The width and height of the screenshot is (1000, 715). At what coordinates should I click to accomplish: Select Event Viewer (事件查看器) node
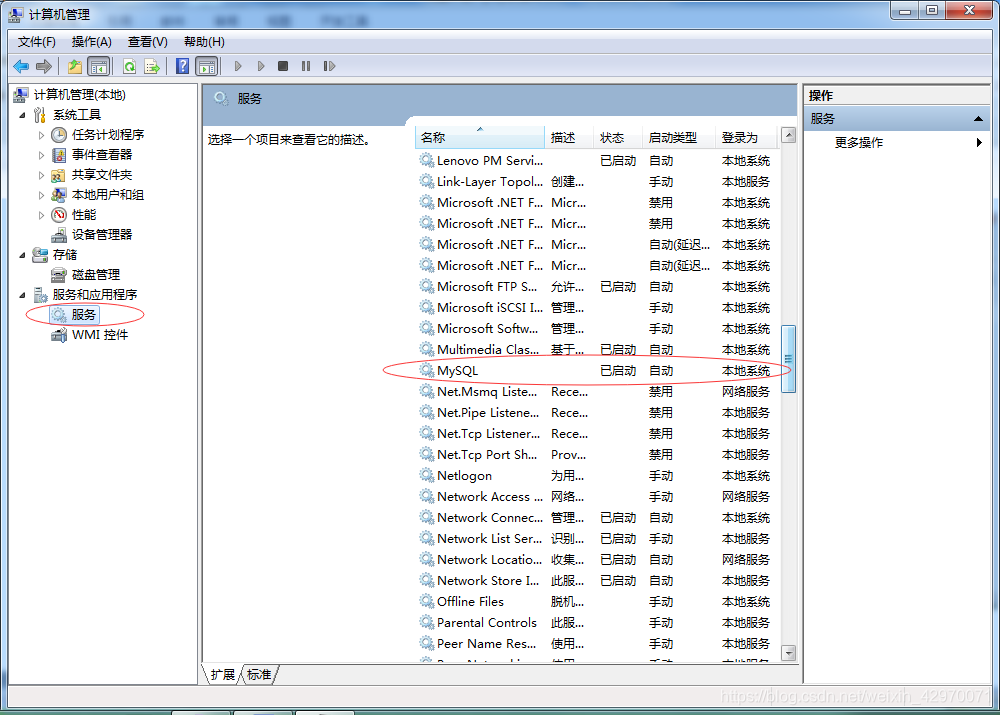click(102, 154)
